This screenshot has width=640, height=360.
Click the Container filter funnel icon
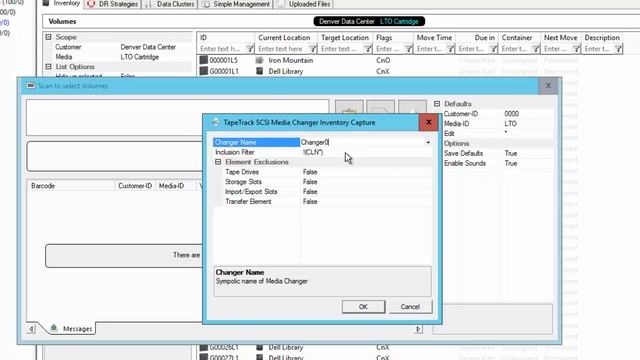[536, 49]
